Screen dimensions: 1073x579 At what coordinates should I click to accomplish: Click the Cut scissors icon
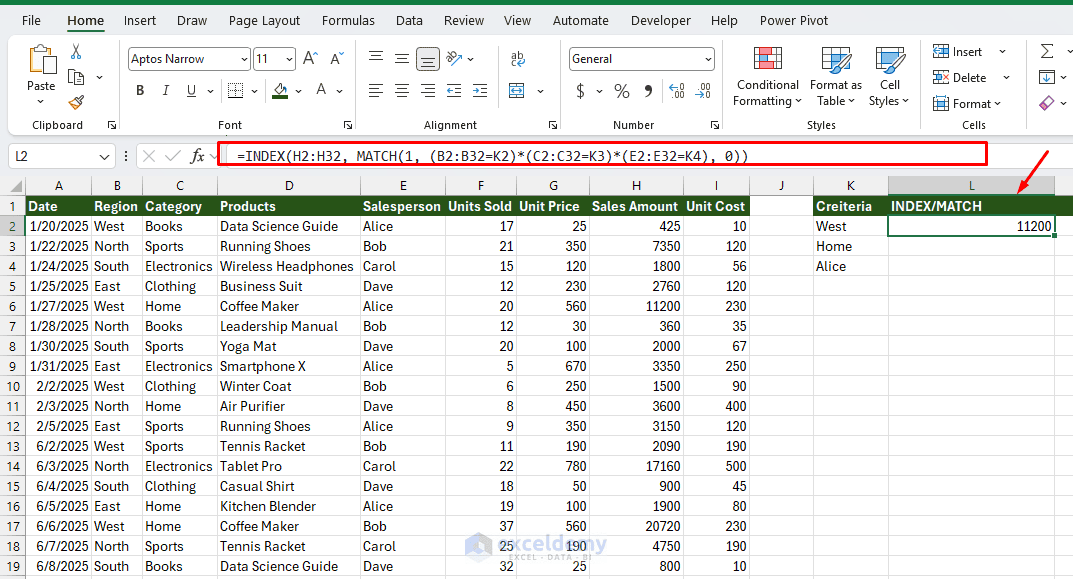point(76,51)
